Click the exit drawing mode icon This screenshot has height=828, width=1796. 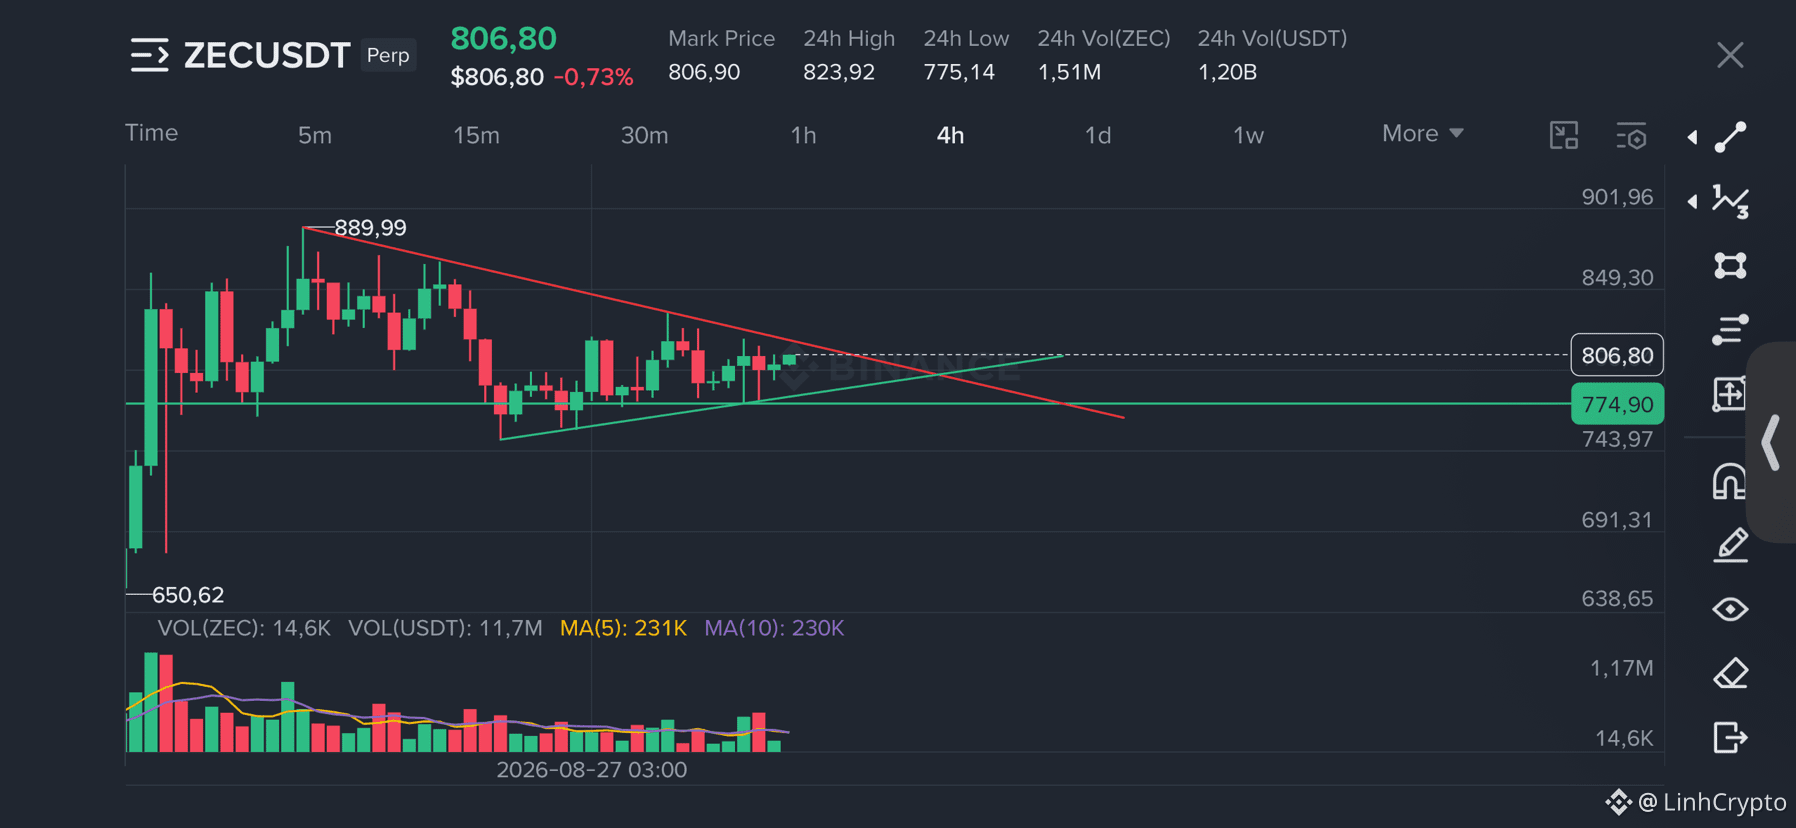point(1731,737)
